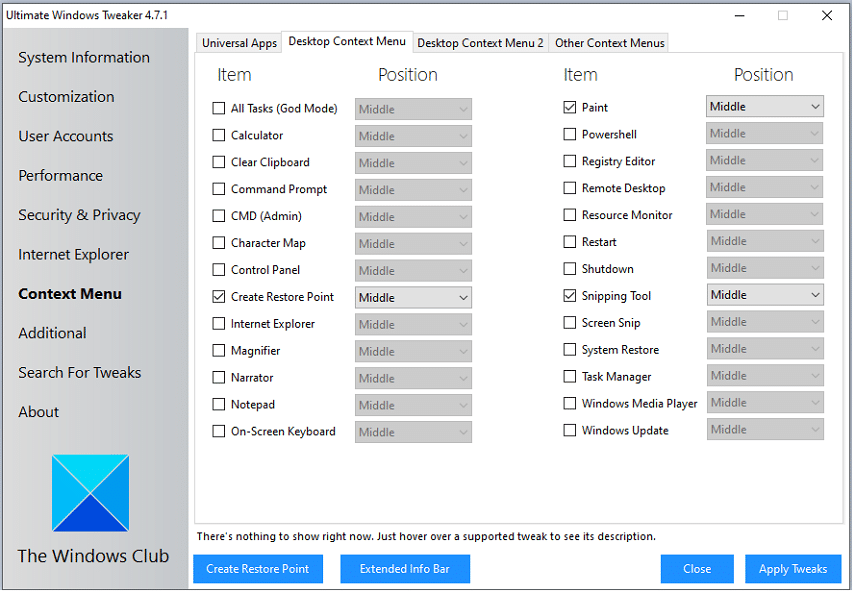Select the Desktop Context Menu tab
Image resolution: width=855 pixels, height=593 pixels.
[347, 41]
